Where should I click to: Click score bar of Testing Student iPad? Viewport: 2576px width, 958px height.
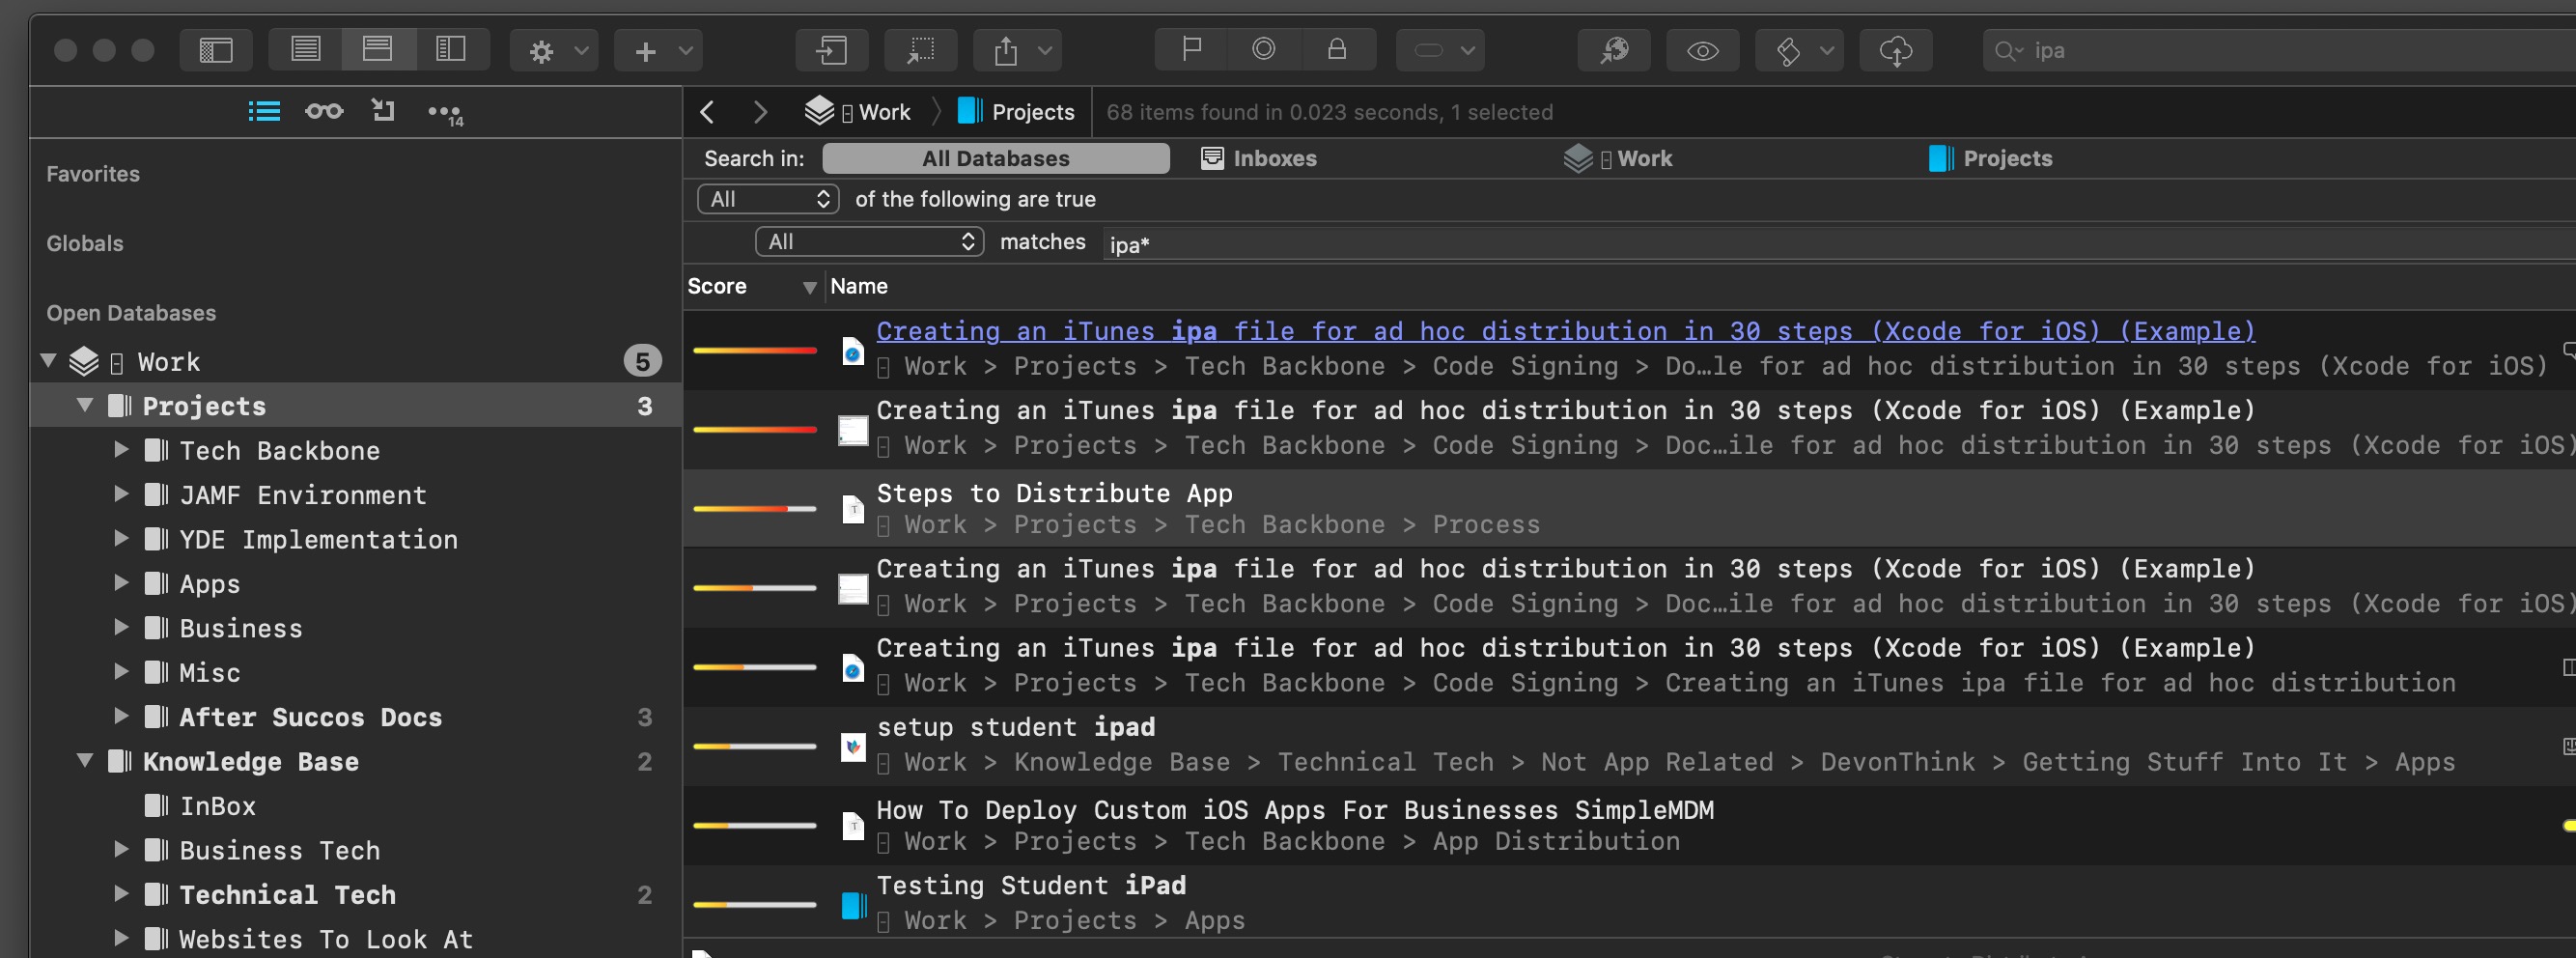[x=755, y=904]
